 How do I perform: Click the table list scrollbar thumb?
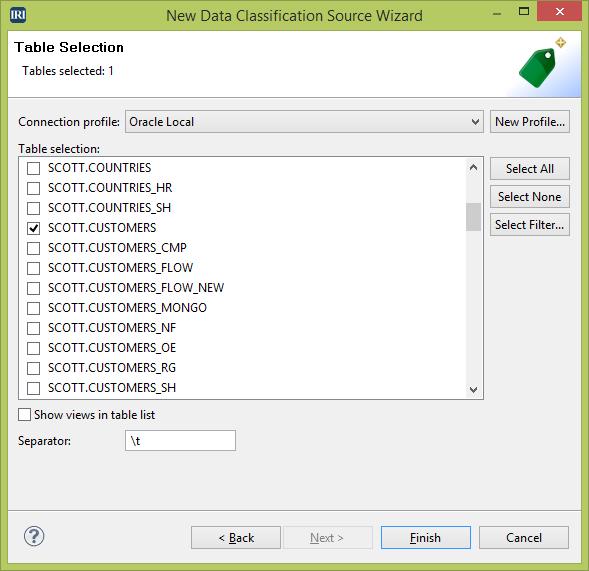click(x=473, y=217)
